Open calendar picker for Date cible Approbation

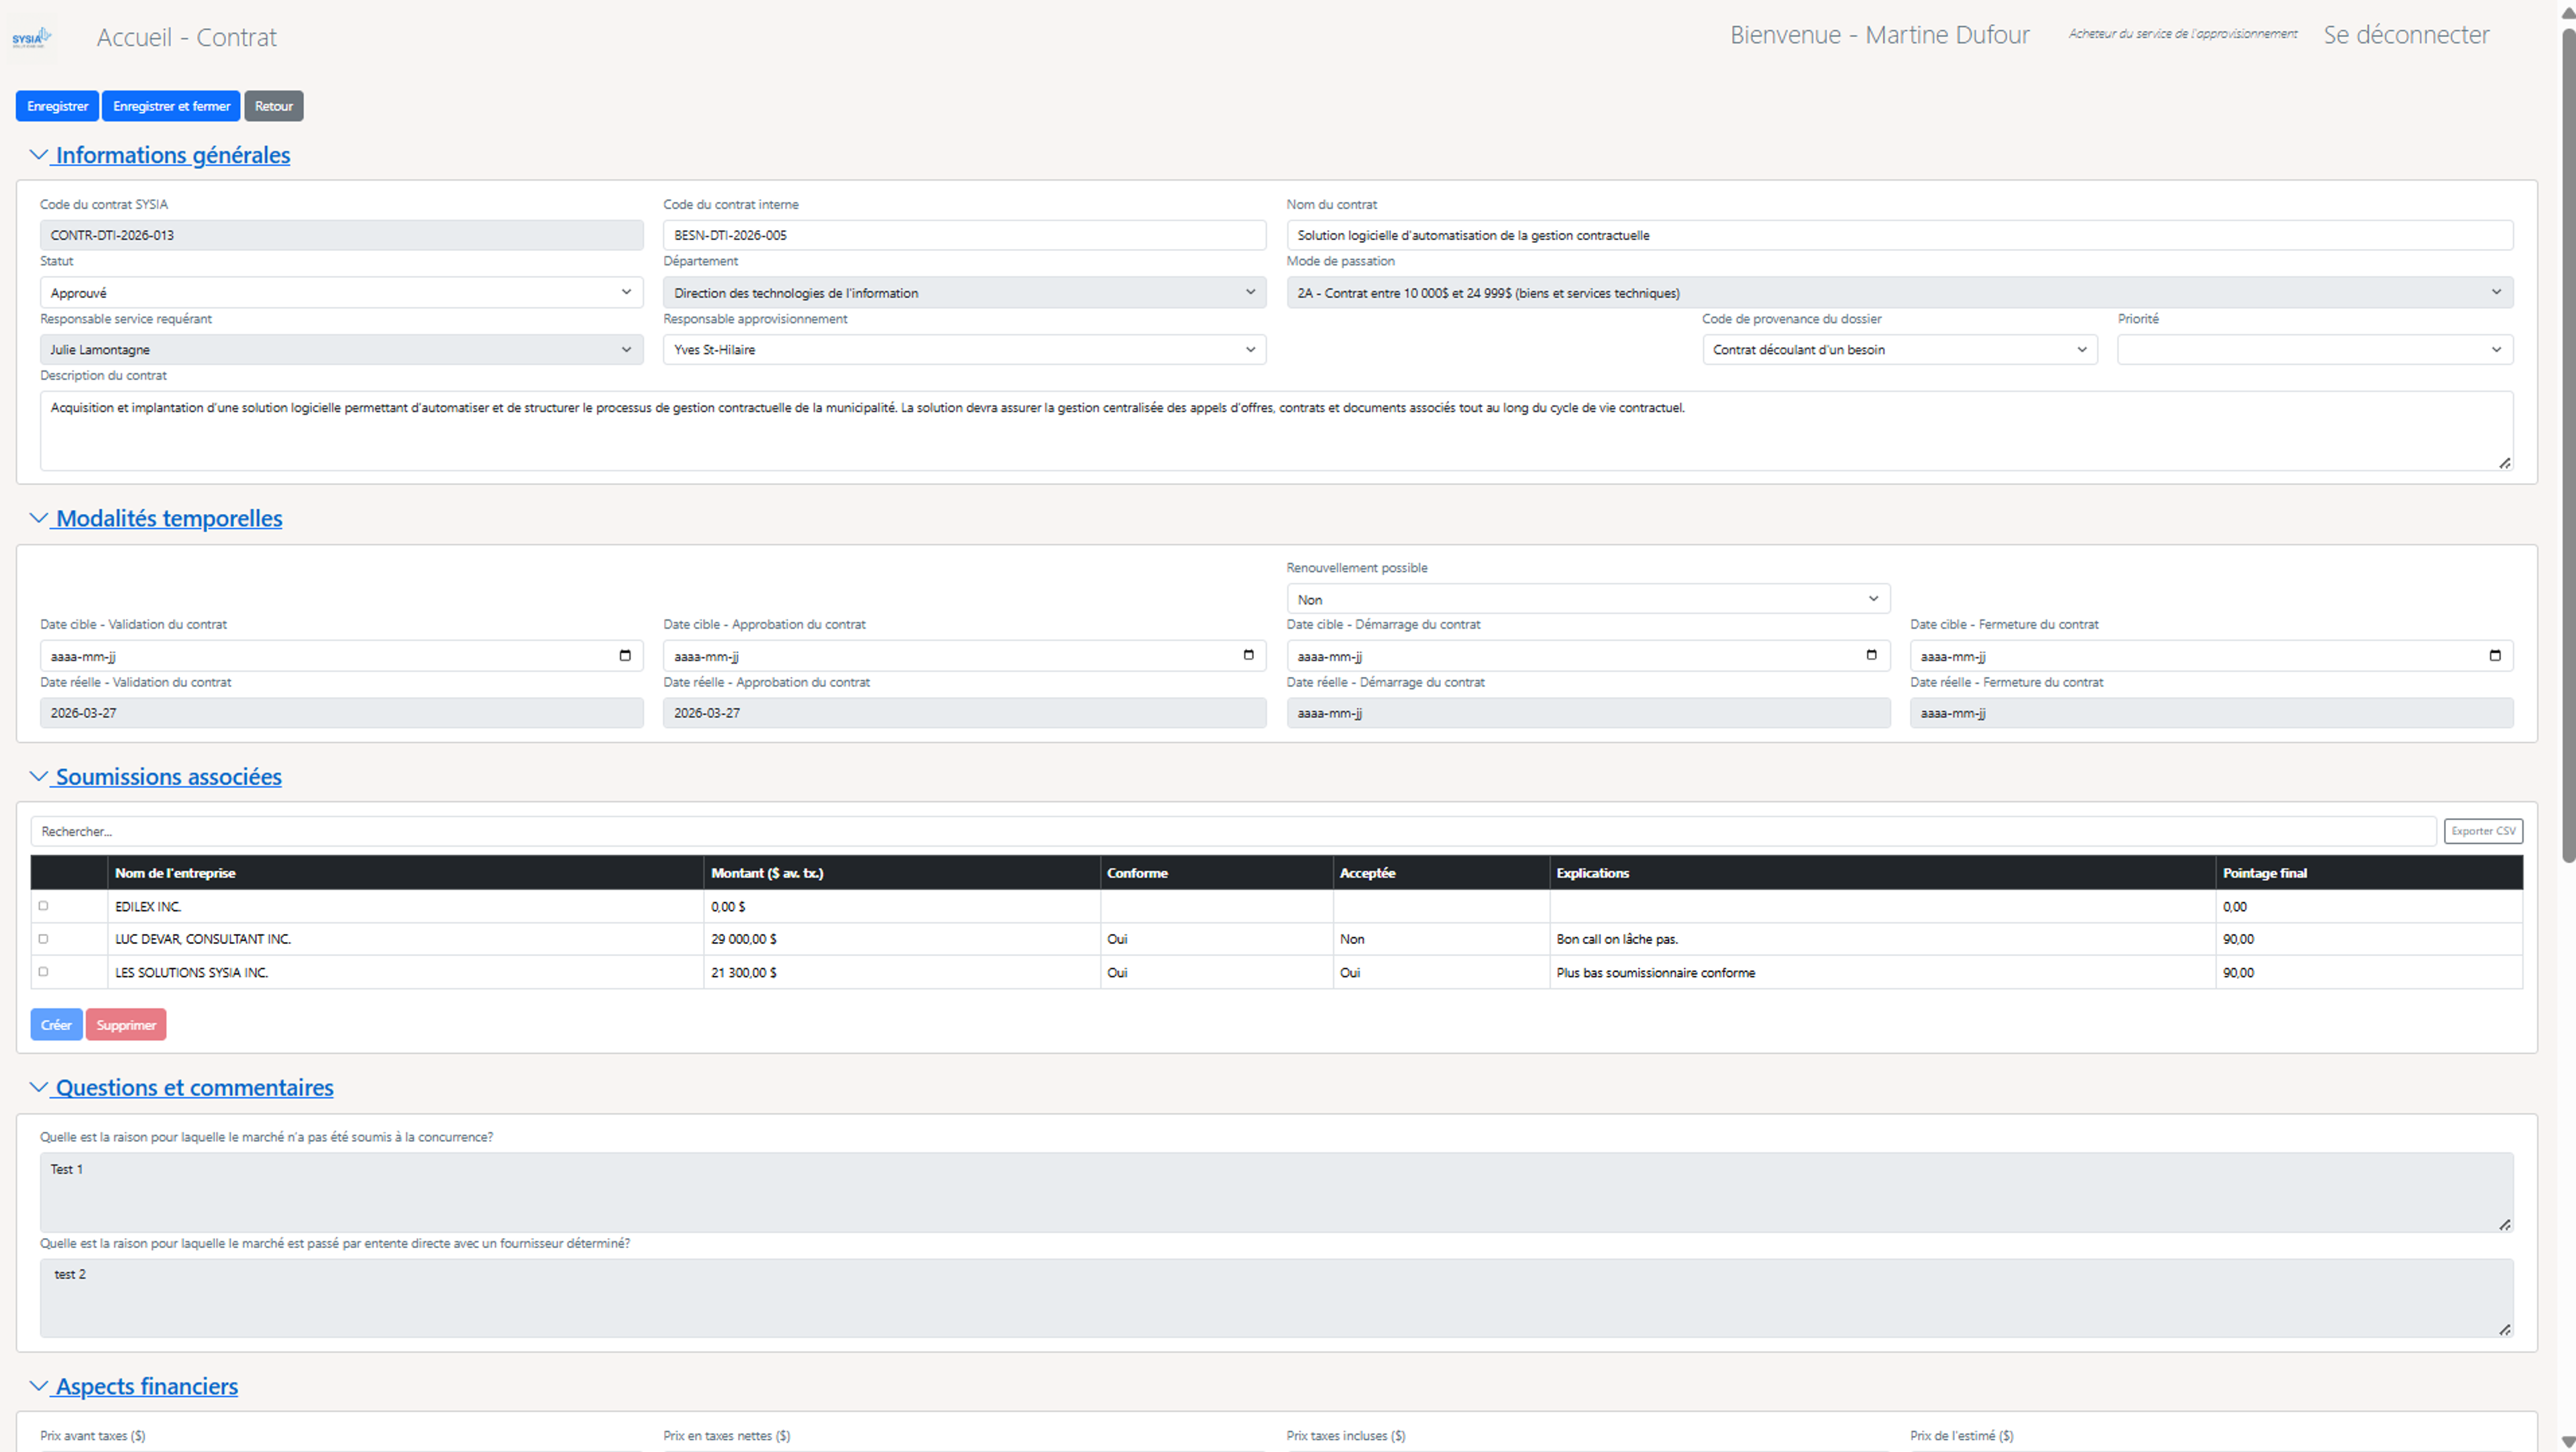(x=1248, y=656)
